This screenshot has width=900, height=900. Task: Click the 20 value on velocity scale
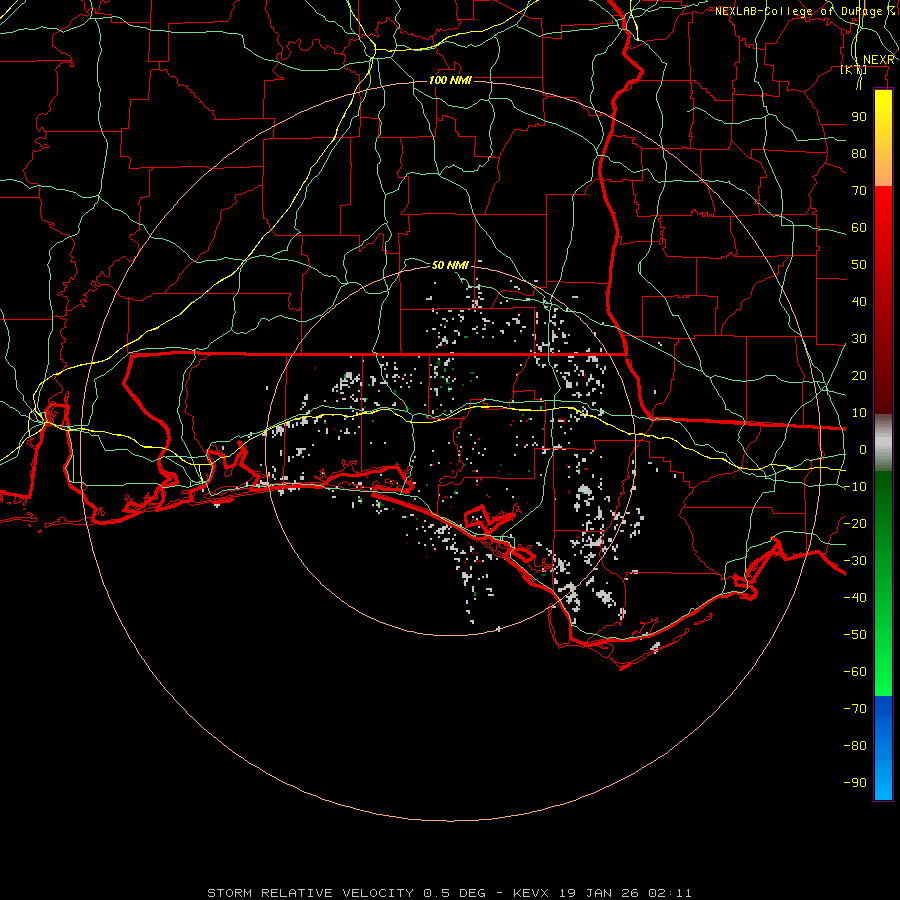click(859, 375)
